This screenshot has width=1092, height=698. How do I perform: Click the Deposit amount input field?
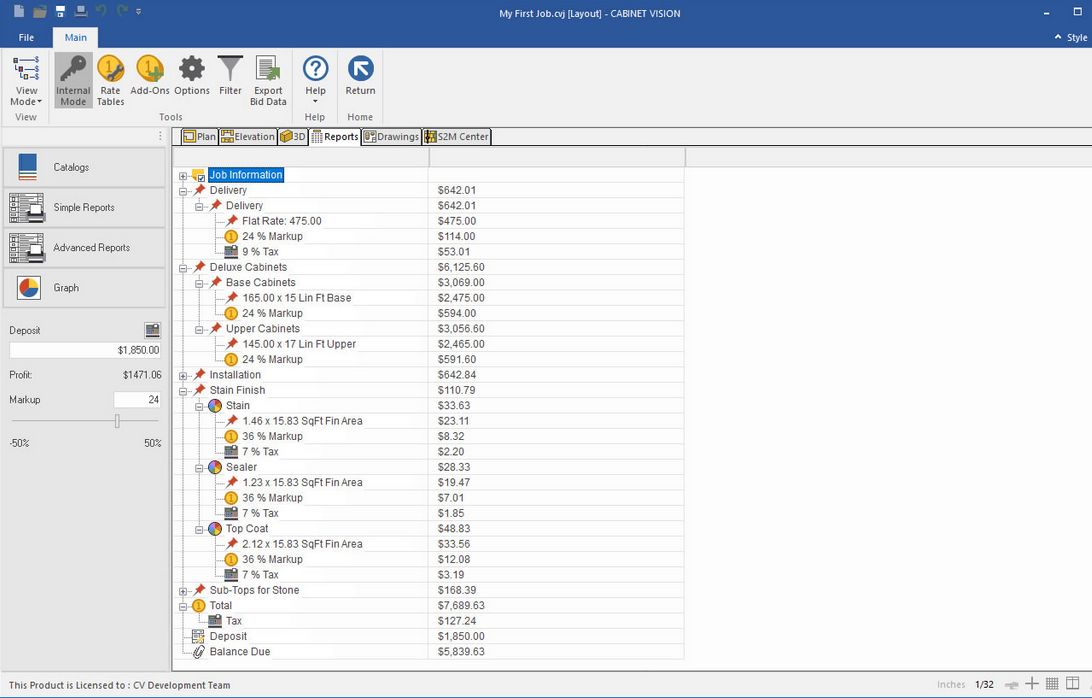pyautogui.click(x=84, y=350)
